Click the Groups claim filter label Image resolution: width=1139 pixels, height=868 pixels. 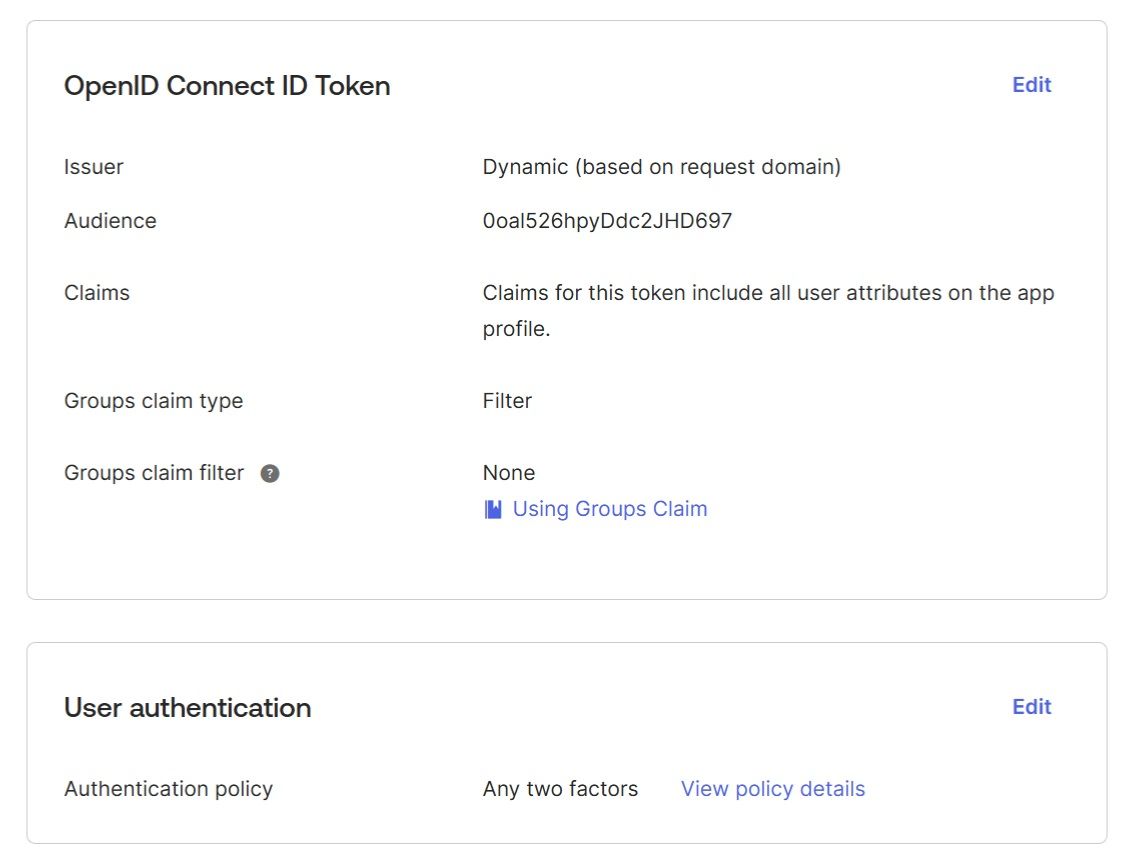[154, 473]
